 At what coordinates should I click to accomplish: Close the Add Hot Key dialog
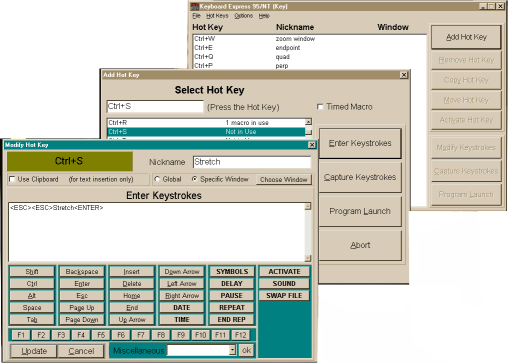pyautogui.click(x=404, y=75)
